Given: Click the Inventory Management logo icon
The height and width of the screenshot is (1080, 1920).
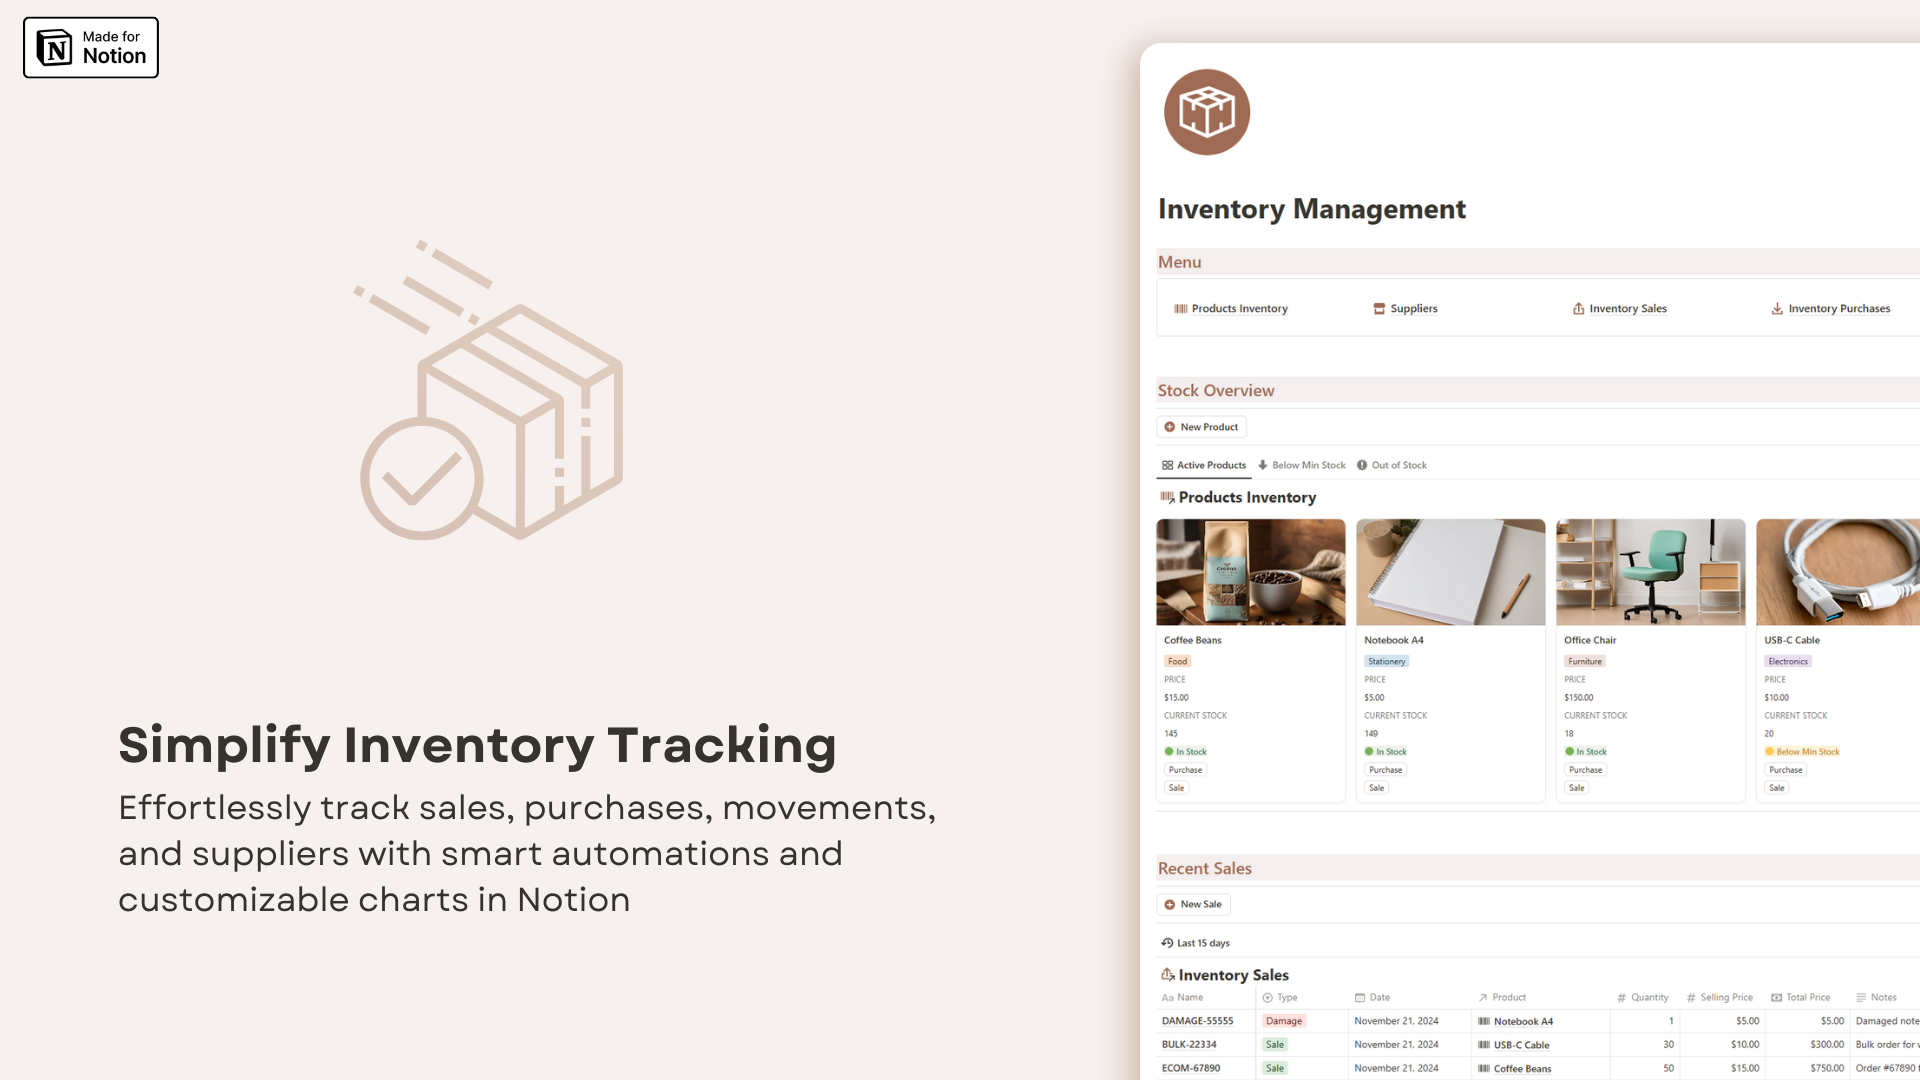Looking at the screenshot, I should [x=1203, y=111].
